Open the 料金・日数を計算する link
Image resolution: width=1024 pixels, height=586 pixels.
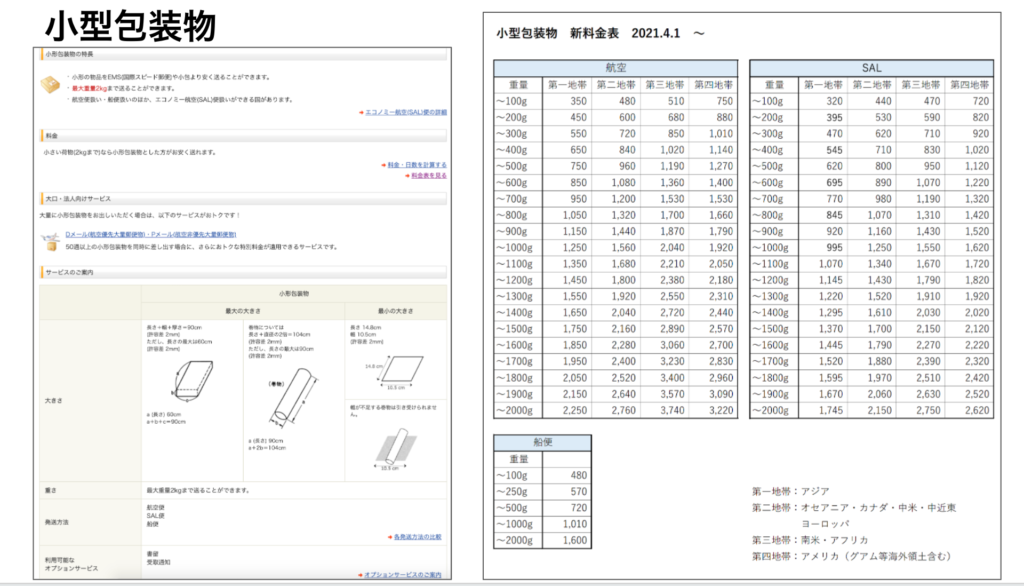click(417, 165)
